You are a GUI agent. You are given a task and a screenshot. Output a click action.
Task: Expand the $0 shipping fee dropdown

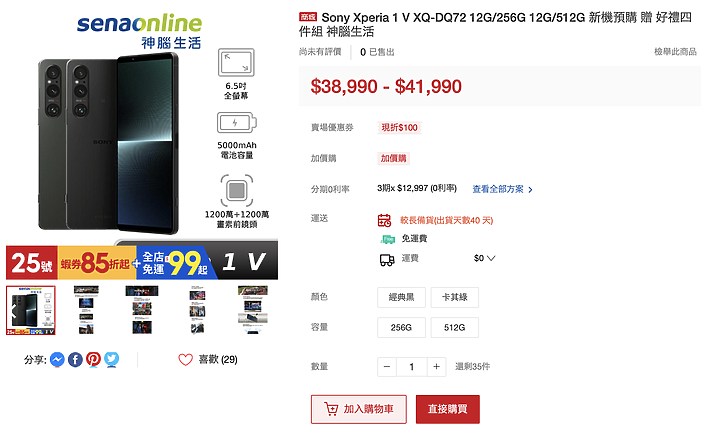[x=484, y=258]
